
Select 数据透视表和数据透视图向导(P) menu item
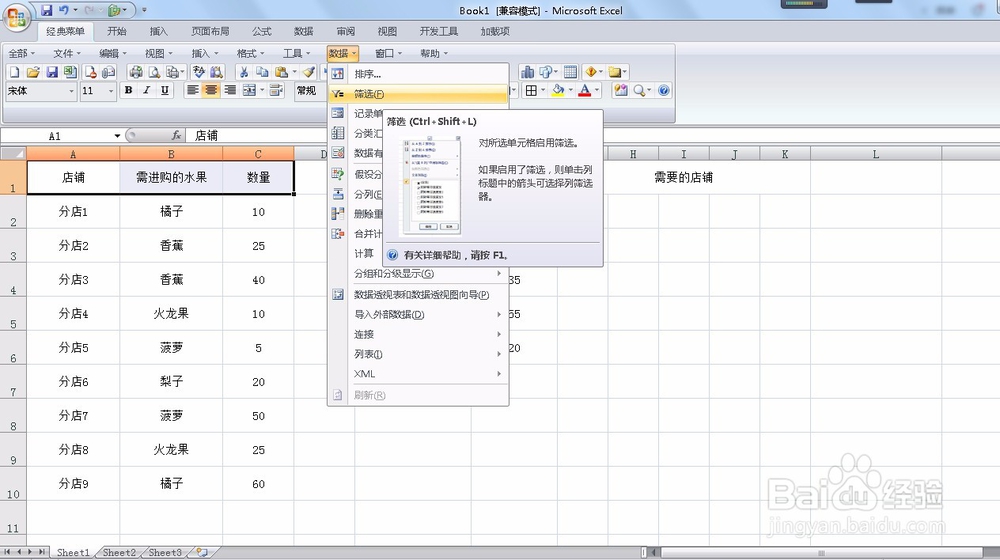(x=418, y=295)
